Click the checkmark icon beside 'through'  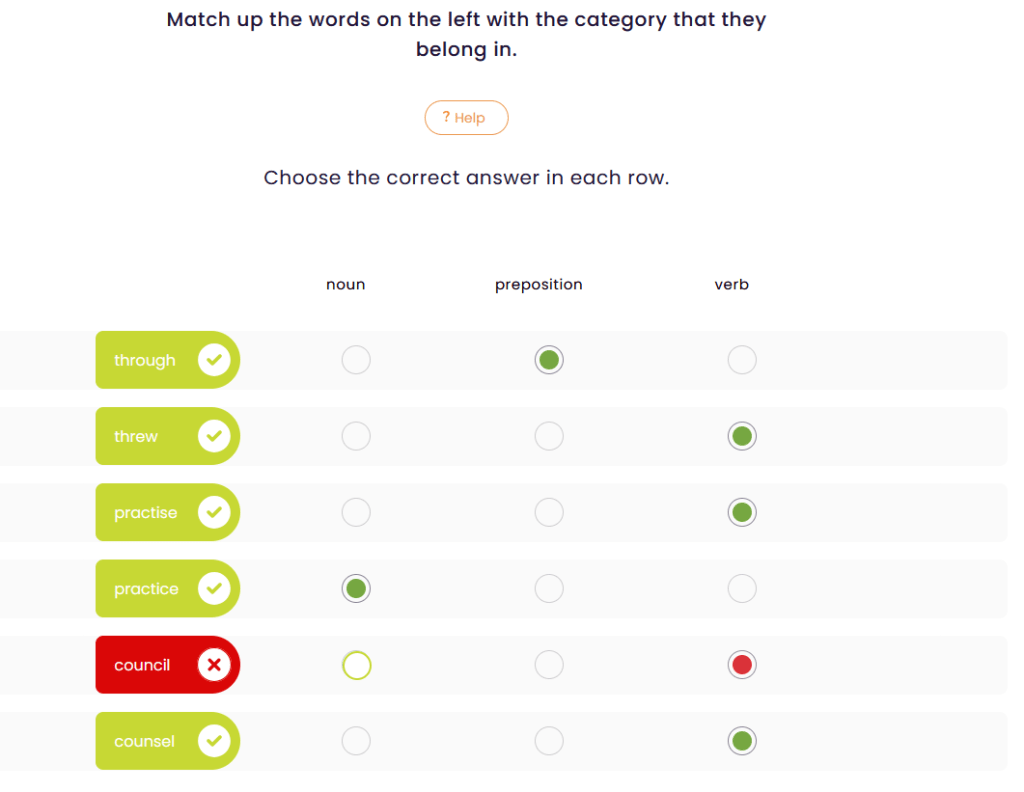click(214, 360)
